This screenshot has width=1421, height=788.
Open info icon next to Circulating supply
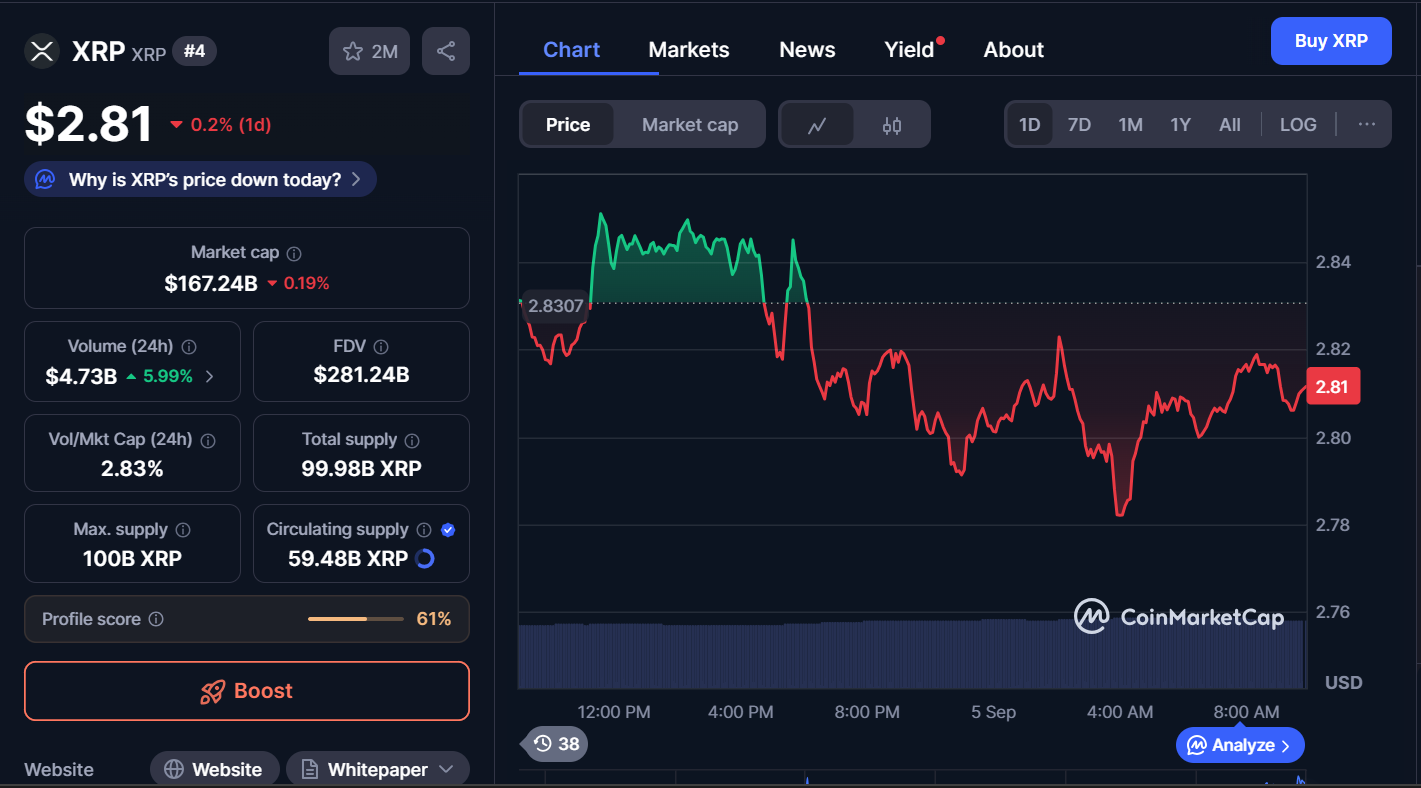point(424,530)
